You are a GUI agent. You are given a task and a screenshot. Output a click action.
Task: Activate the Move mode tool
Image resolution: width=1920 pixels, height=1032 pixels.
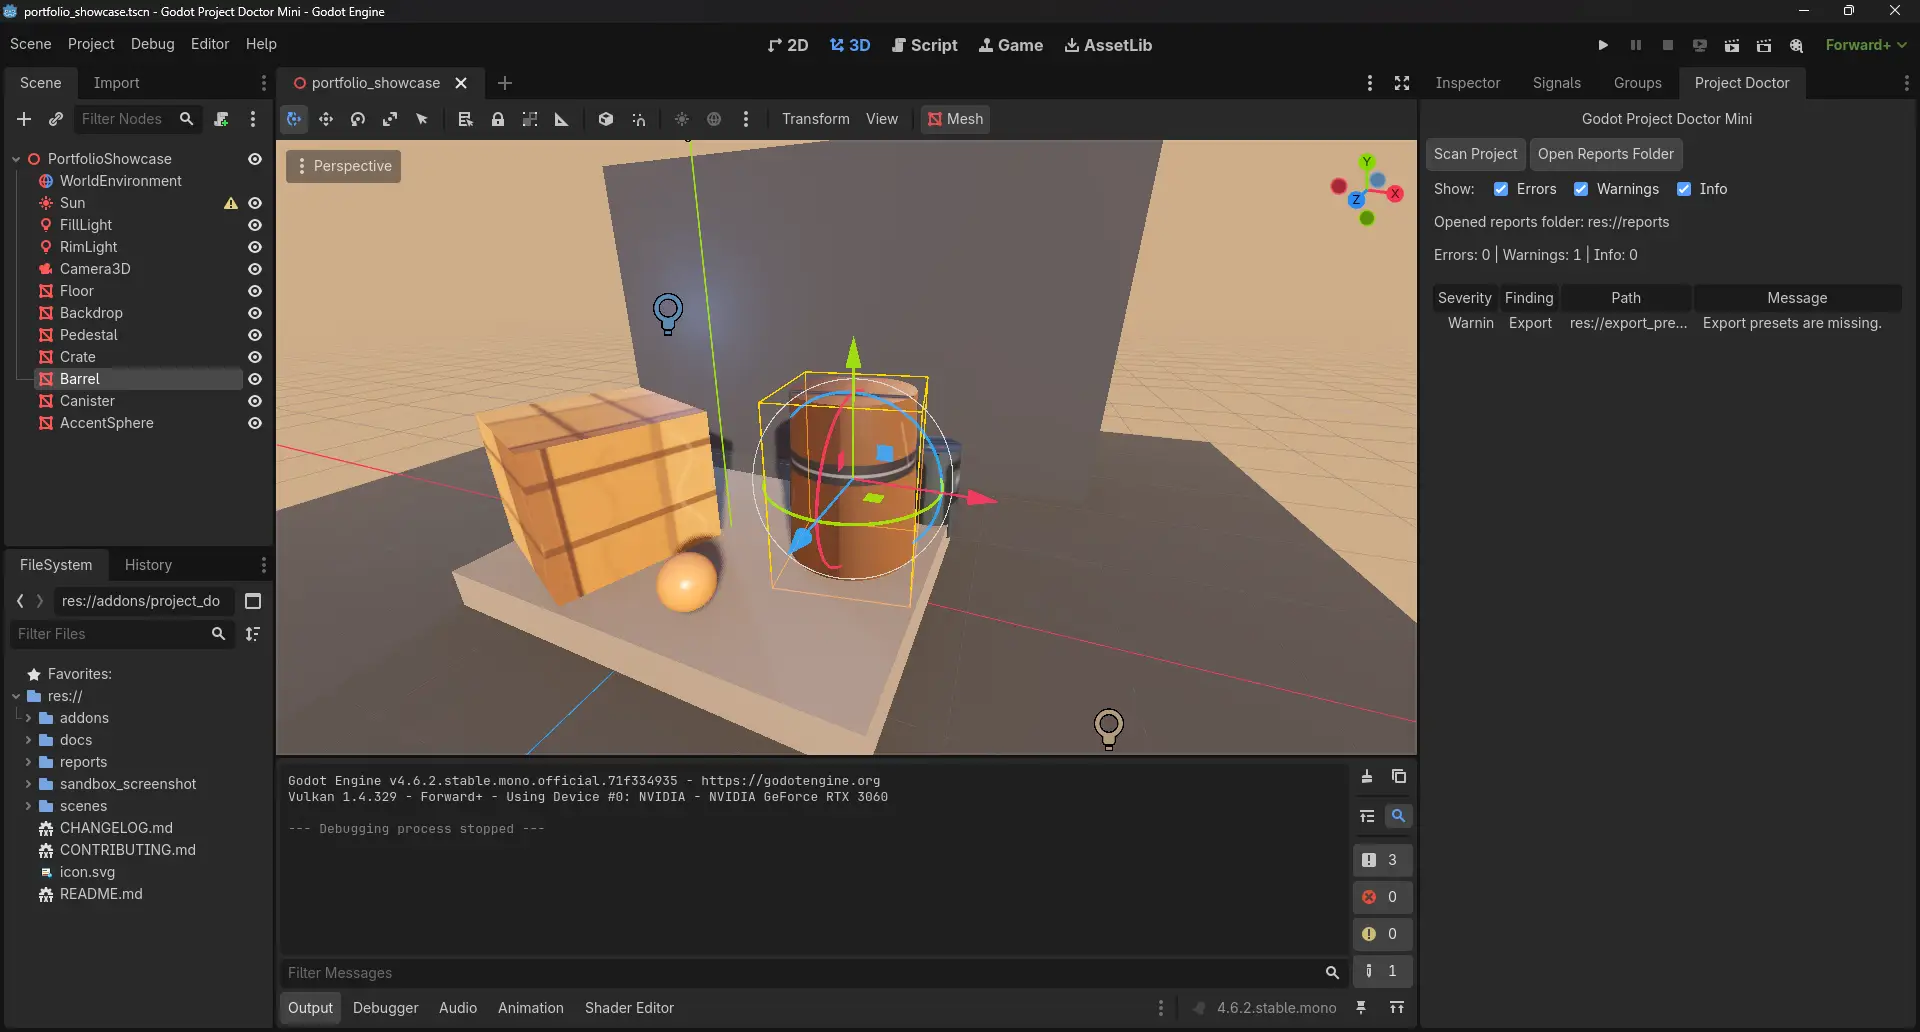click(x=326, y=119)
